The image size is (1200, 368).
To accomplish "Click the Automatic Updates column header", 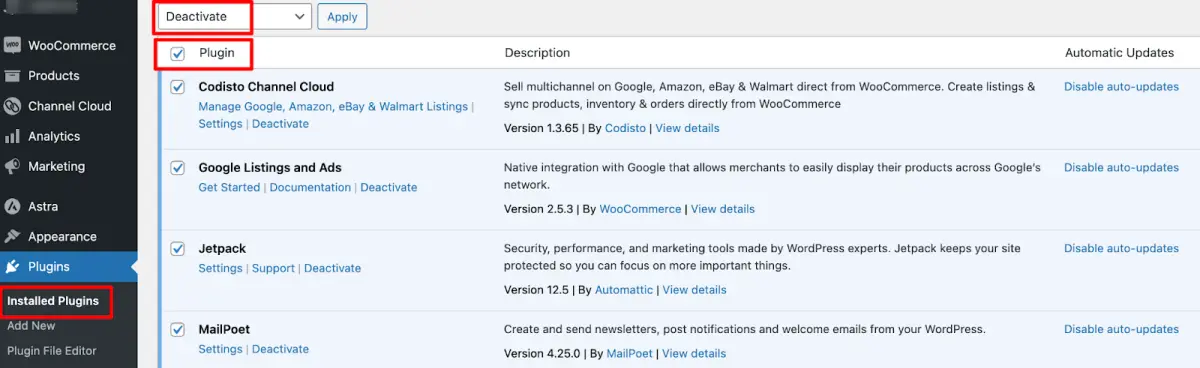I will [x=1119, y=53].
